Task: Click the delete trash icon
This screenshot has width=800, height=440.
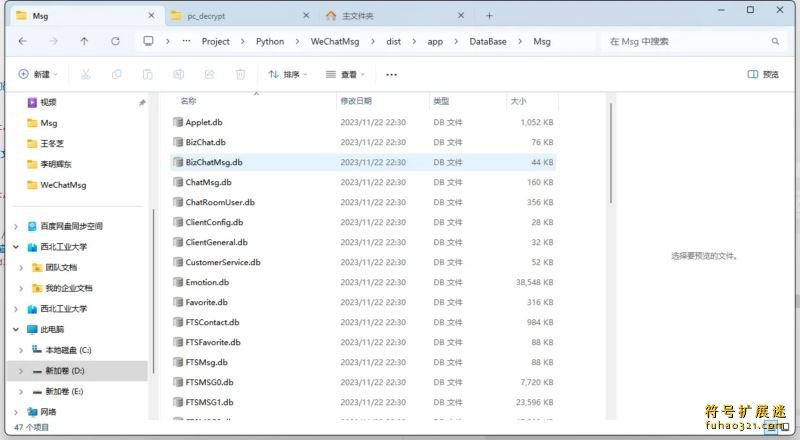Action: click(240, 75)
